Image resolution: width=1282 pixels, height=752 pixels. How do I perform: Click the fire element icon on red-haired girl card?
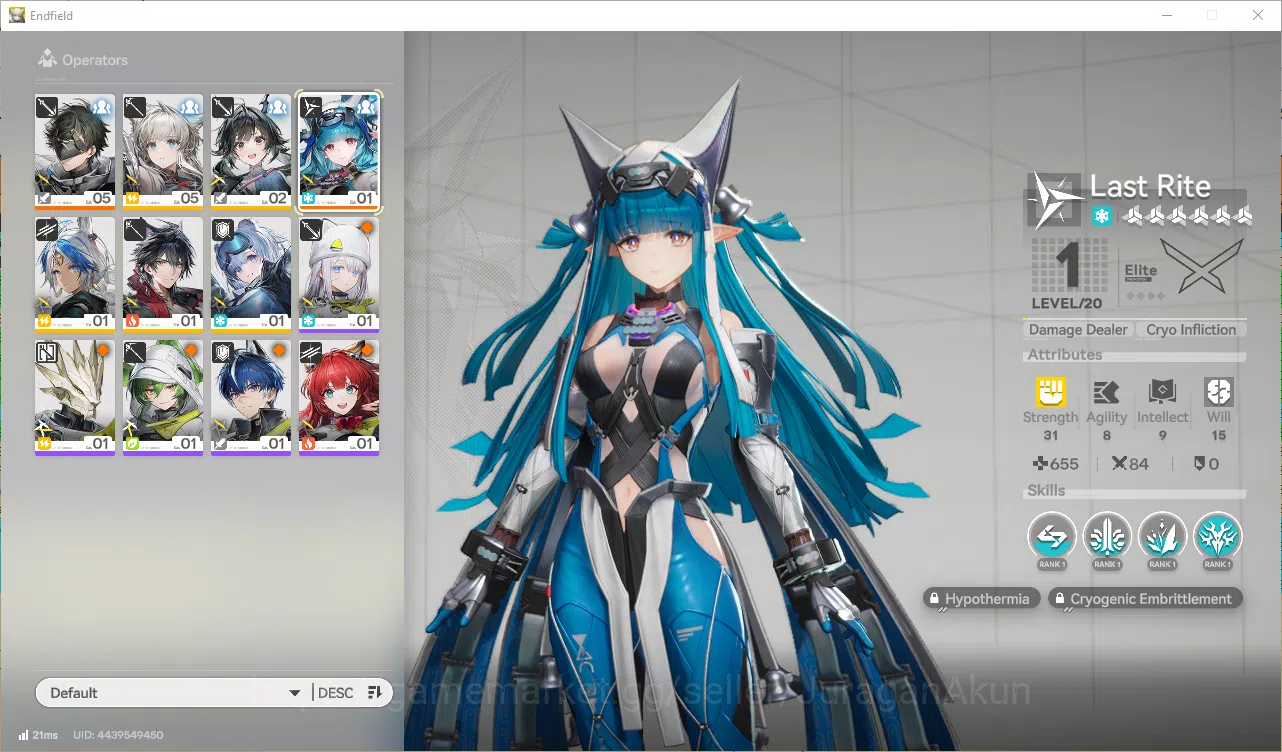click(x=308, y=444)
